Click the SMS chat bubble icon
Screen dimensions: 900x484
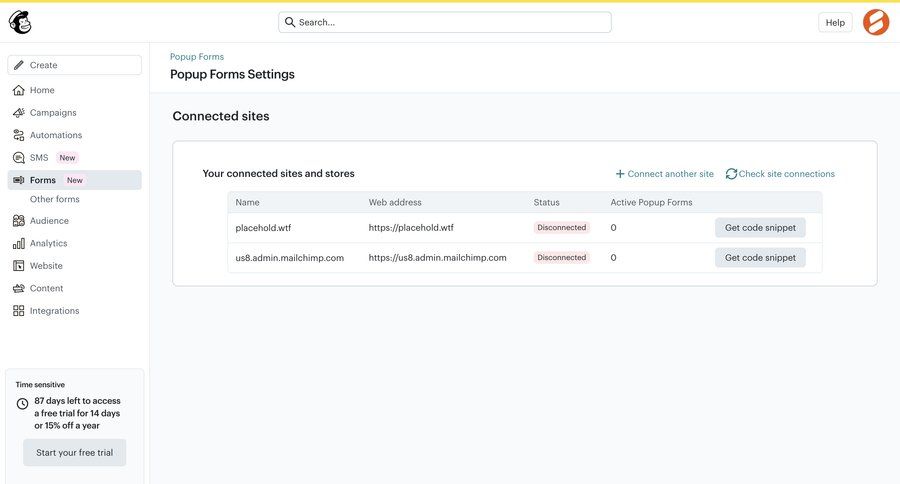(19, 157)
